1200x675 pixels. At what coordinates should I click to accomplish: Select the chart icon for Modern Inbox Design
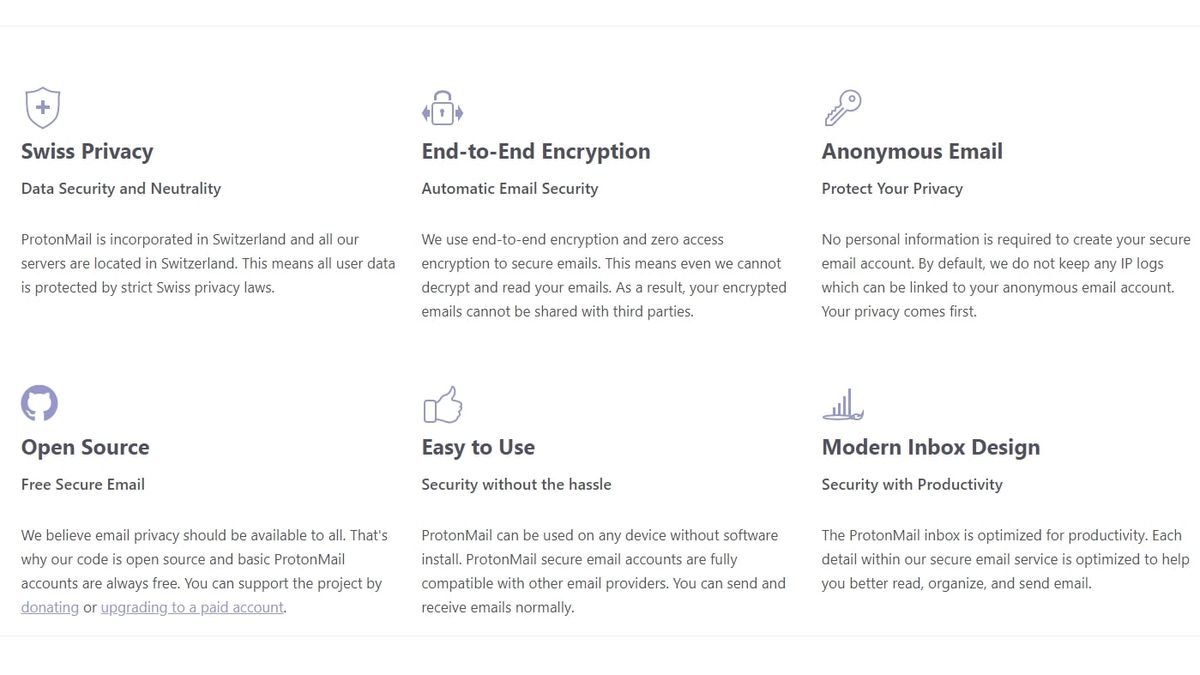click(x=843, y=402)
